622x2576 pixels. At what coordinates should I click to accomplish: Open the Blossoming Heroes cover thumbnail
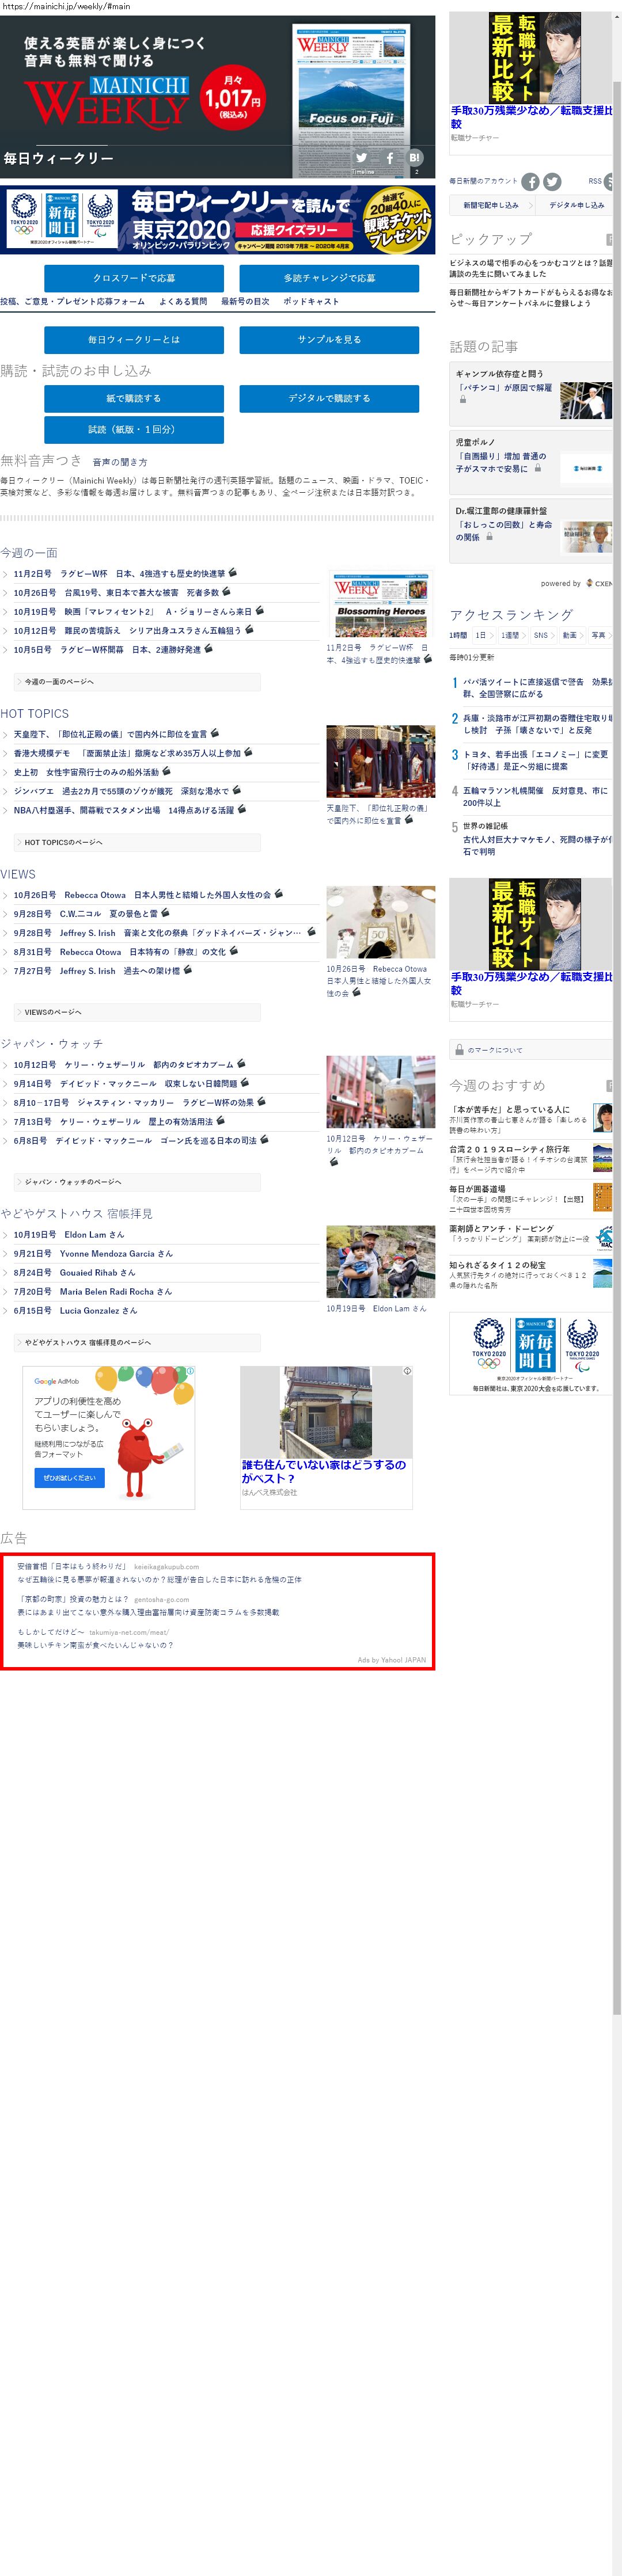tap(380, 605)
